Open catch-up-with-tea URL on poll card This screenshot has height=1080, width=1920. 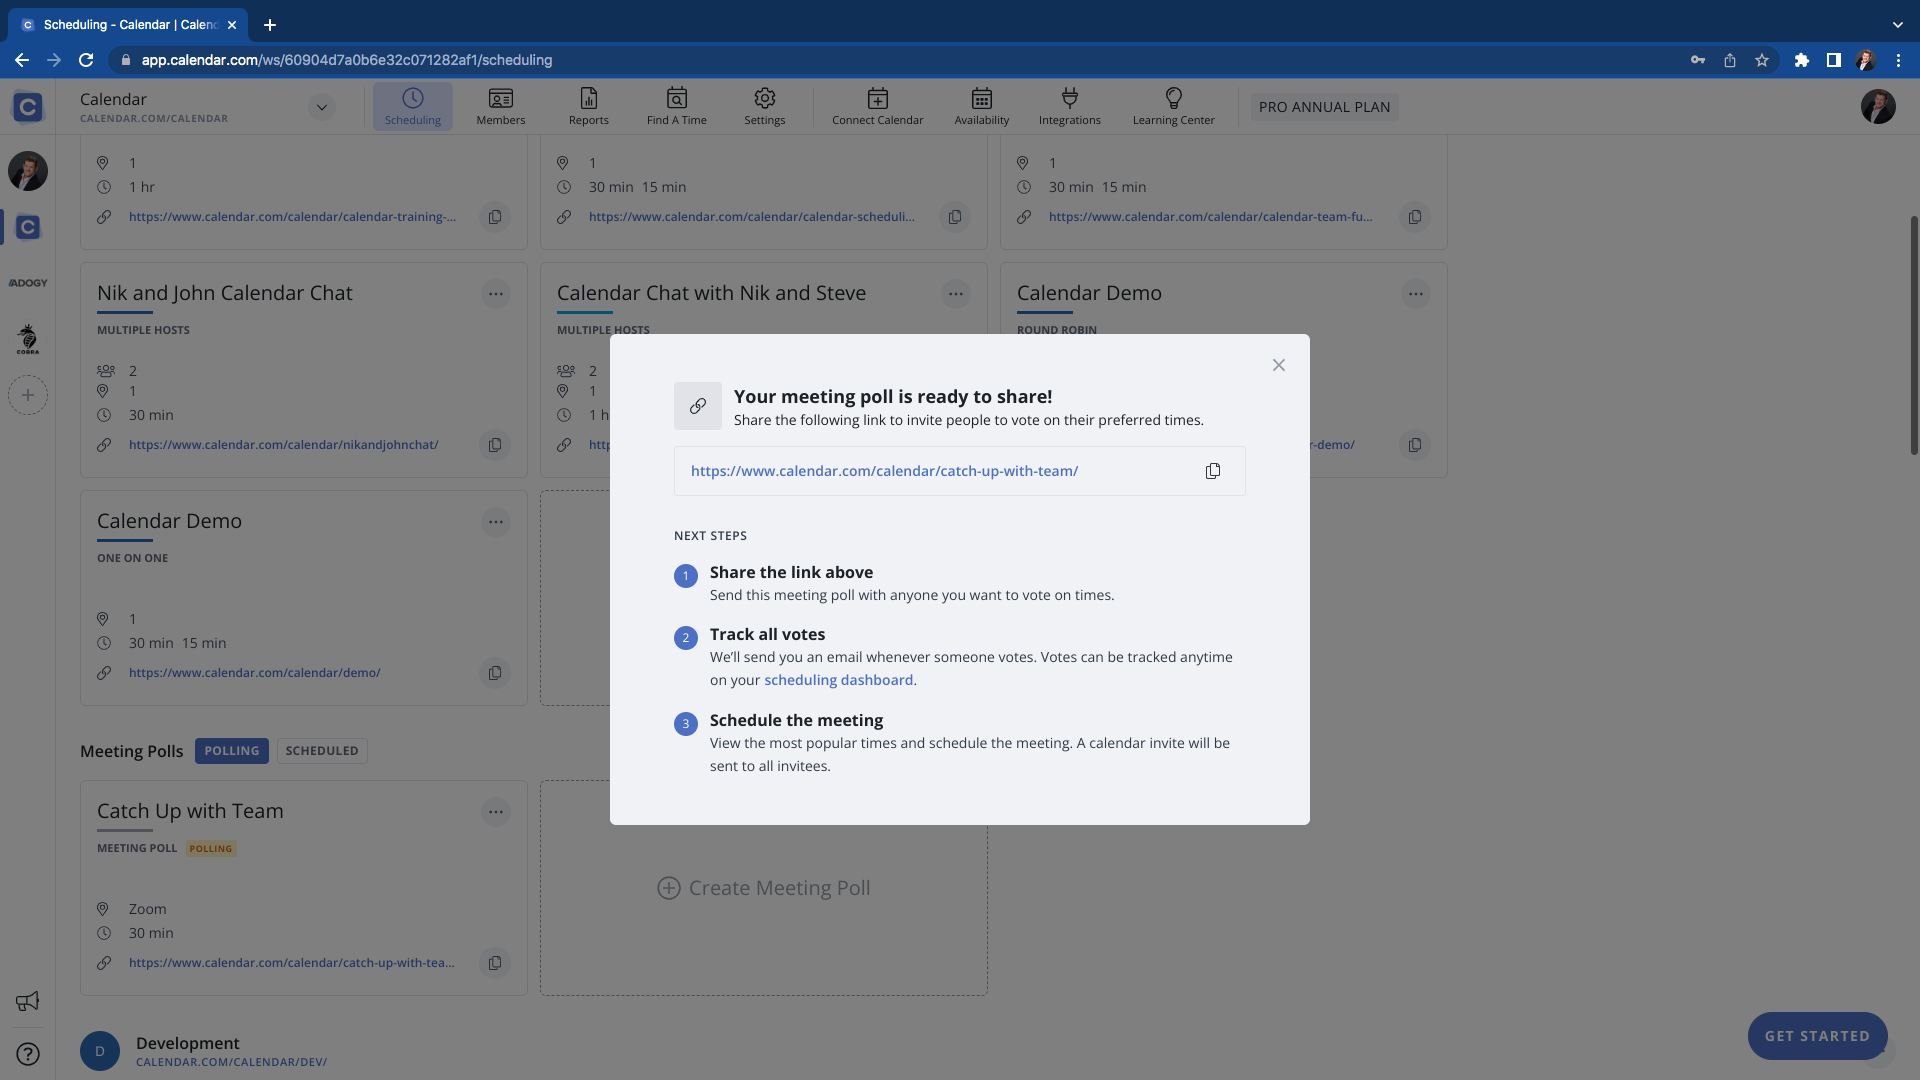tap(291, 963)
